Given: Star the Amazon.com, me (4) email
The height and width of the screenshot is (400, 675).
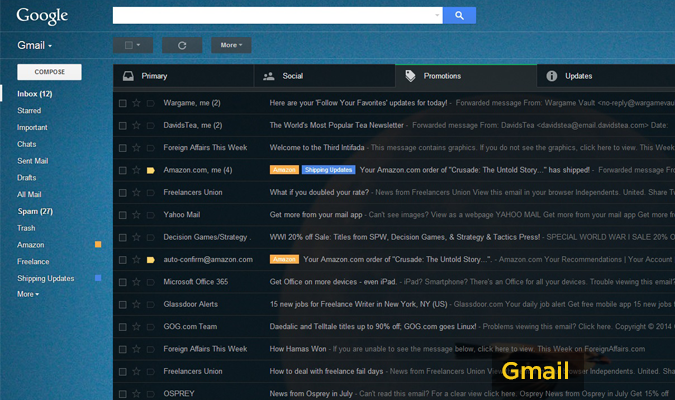Looking at the screenshot, I should coord(136,170).
